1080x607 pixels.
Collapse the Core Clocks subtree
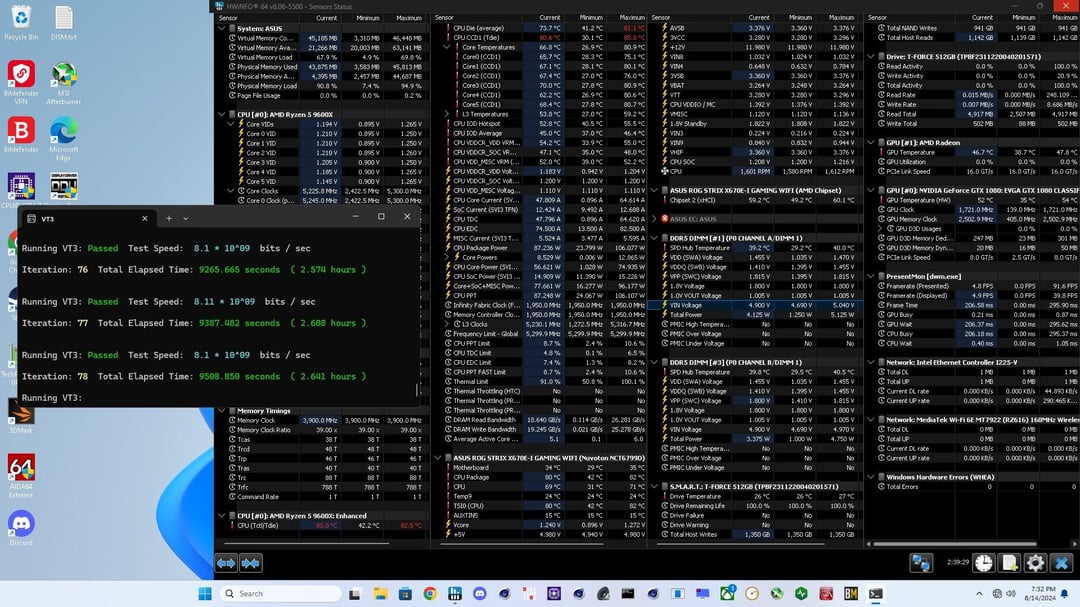231,191
